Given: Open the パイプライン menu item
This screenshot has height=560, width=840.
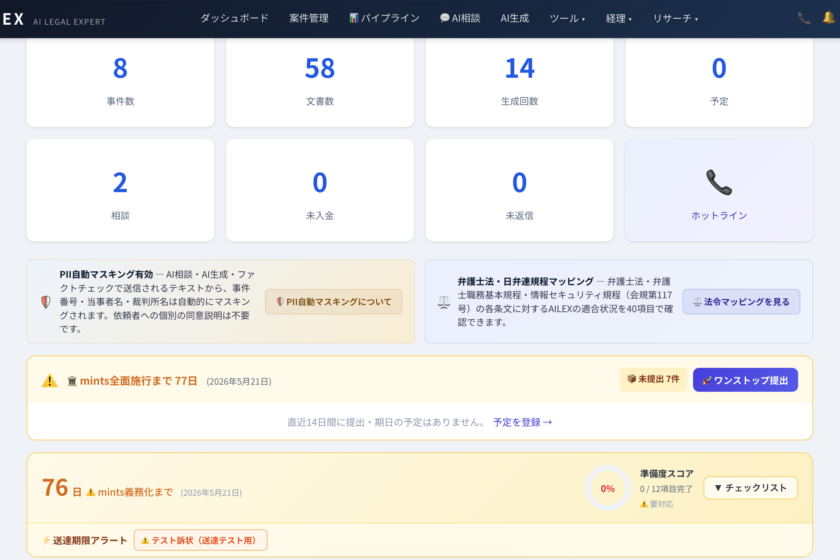Looking at the screenshot, I should (384, 18).
